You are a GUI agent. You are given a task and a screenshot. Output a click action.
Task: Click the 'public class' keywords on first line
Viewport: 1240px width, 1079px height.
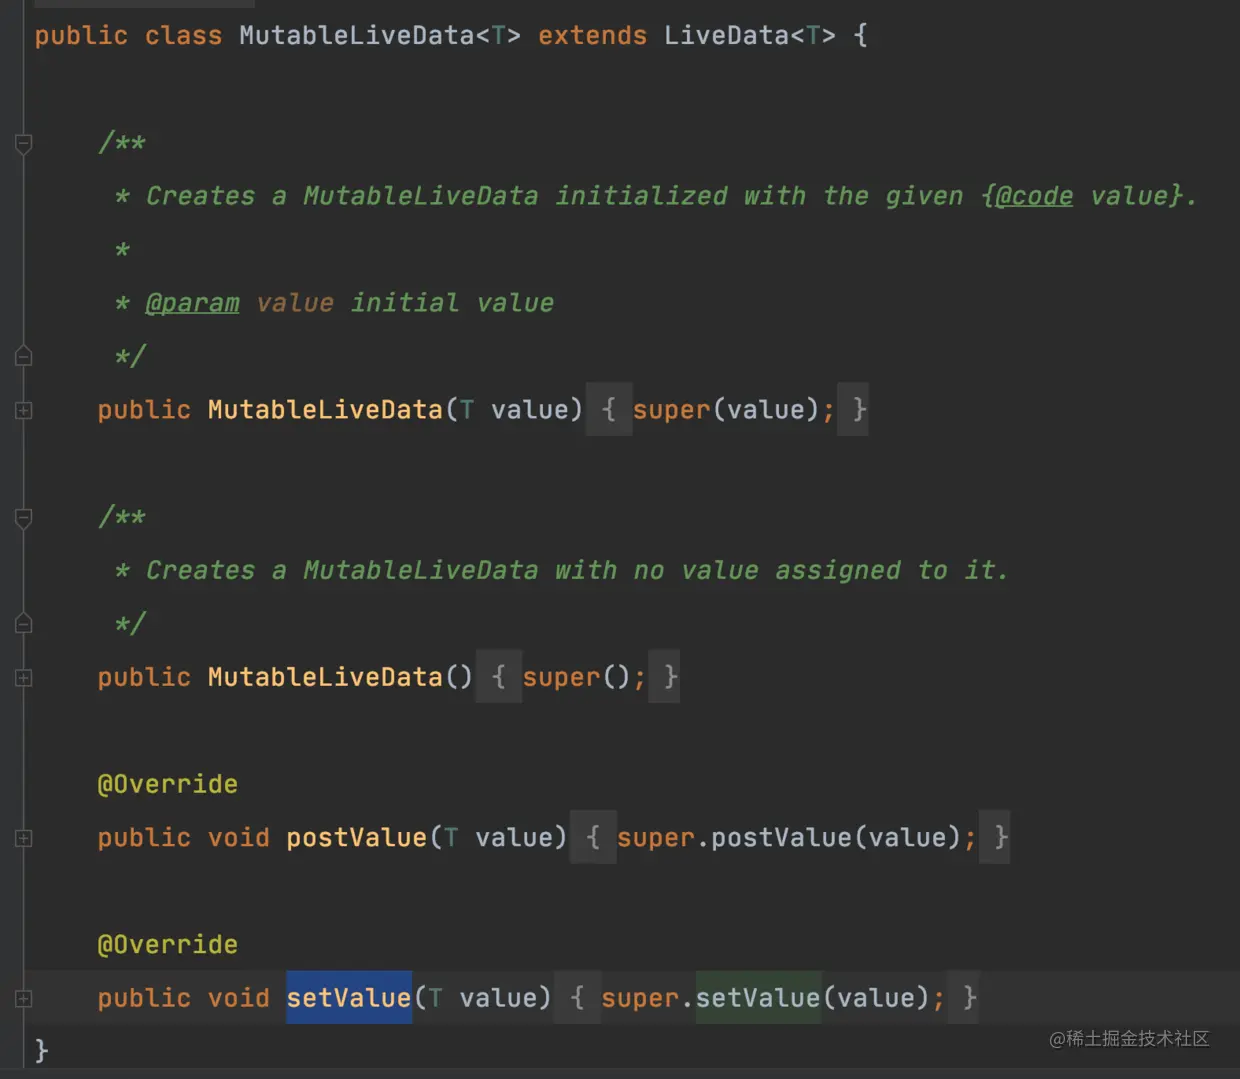point(128,35)
